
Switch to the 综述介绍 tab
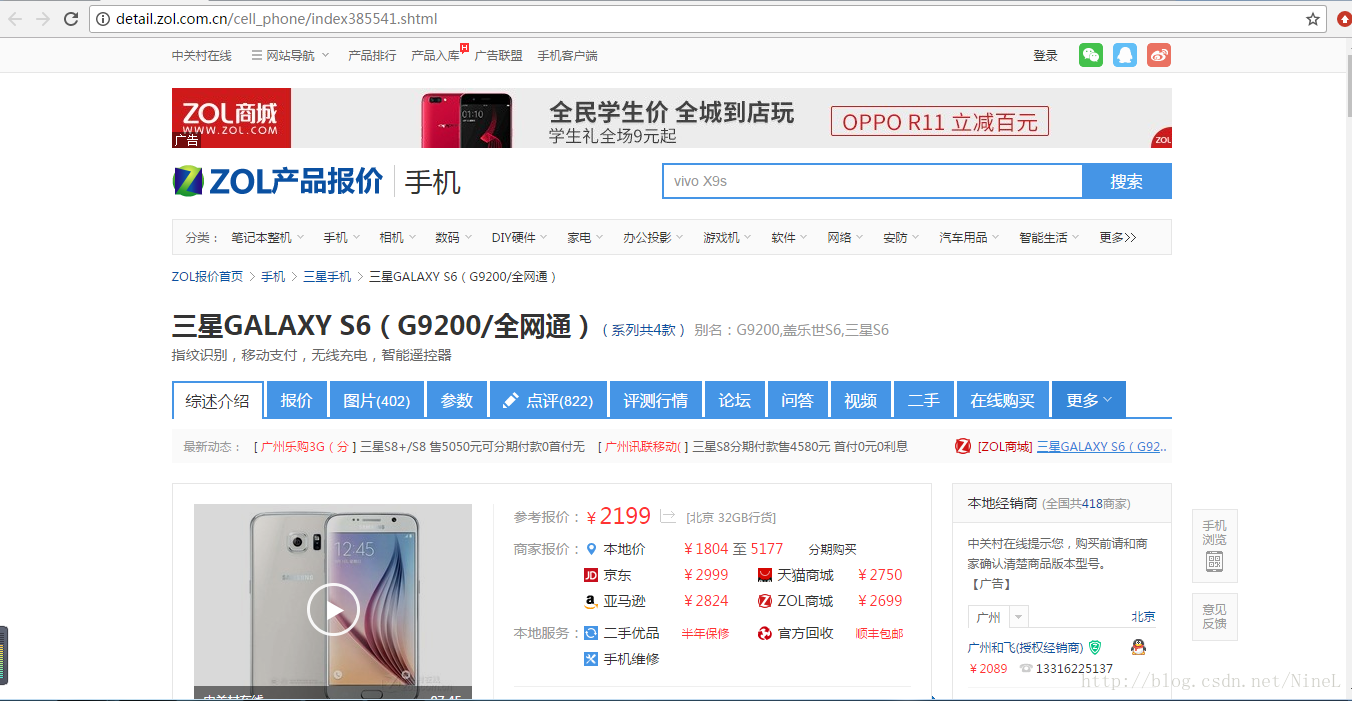(218, 400)
